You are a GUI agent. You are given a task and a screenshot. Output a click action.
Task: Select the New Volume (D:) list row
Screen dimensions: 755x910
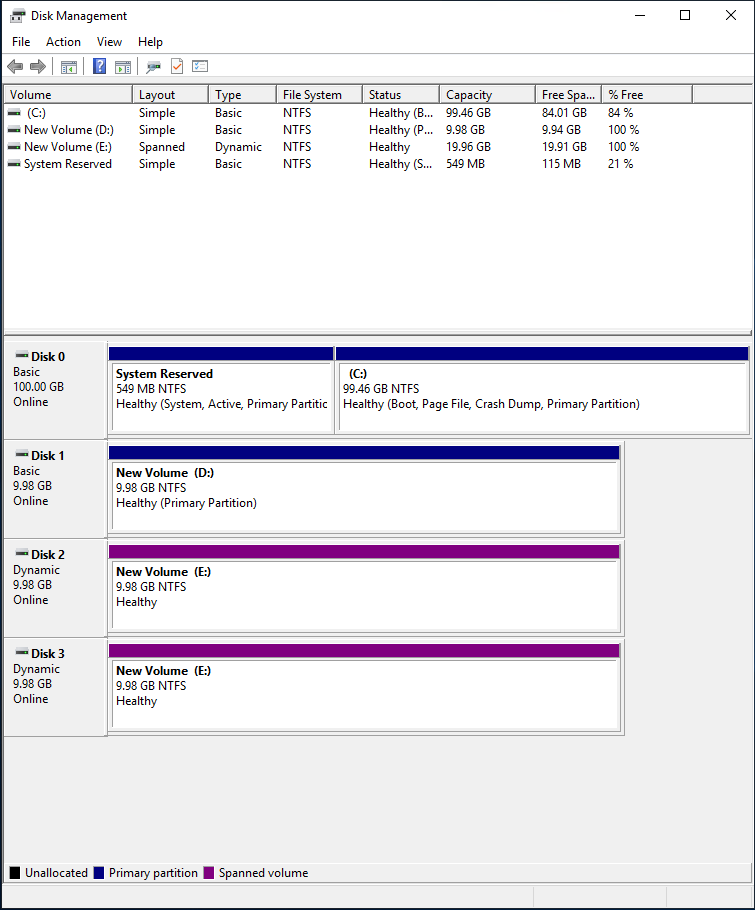[x=348, y=129]
